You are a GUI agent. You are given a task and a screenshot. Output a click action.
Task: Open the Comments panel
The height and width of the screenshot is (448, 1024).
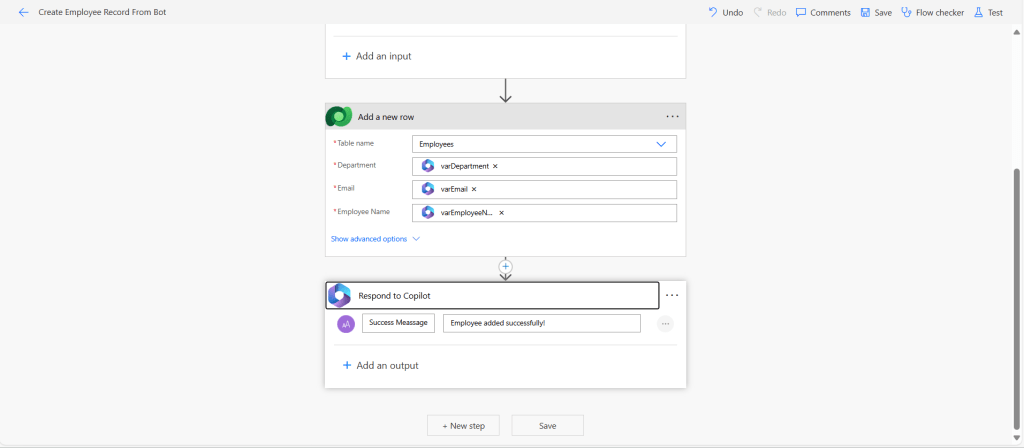pos(823,12)
